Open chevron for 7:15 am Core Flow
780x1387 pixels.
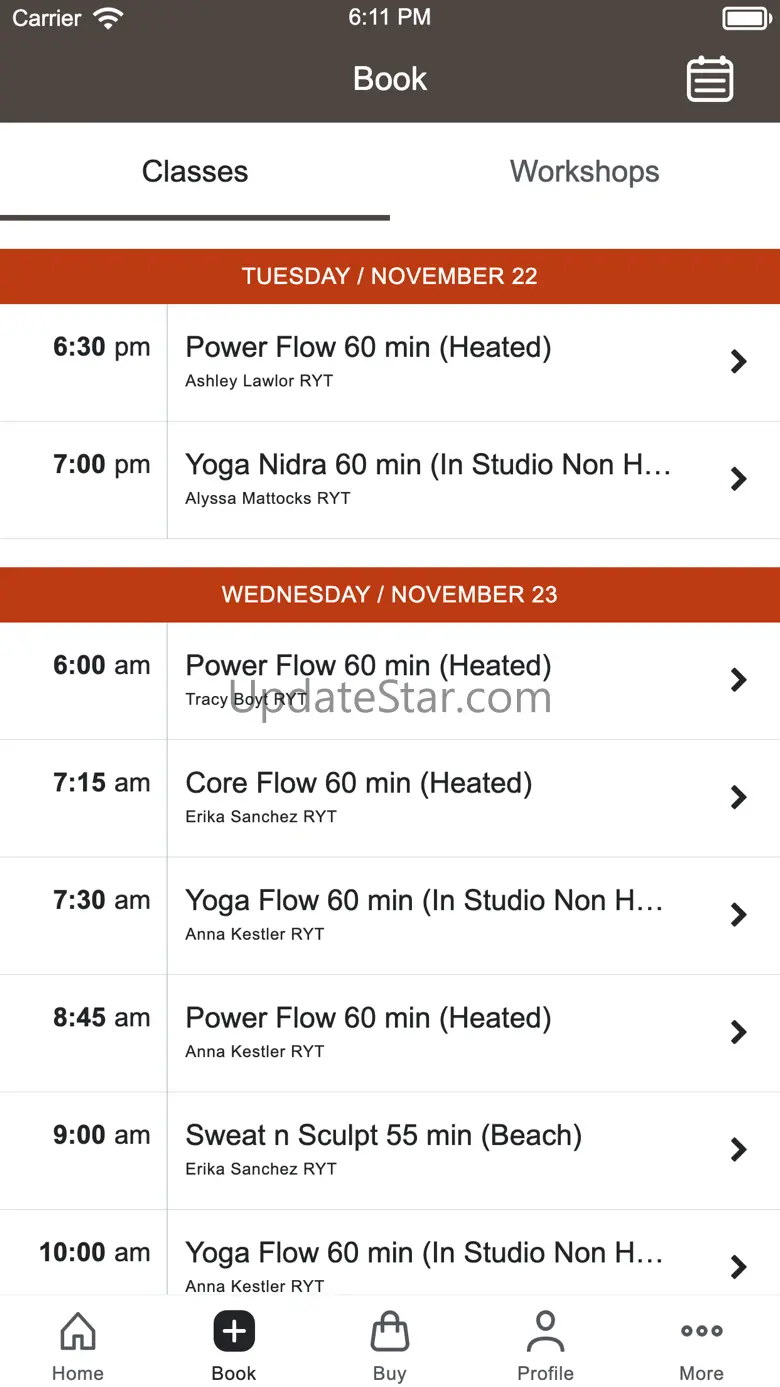pos(738,797)
